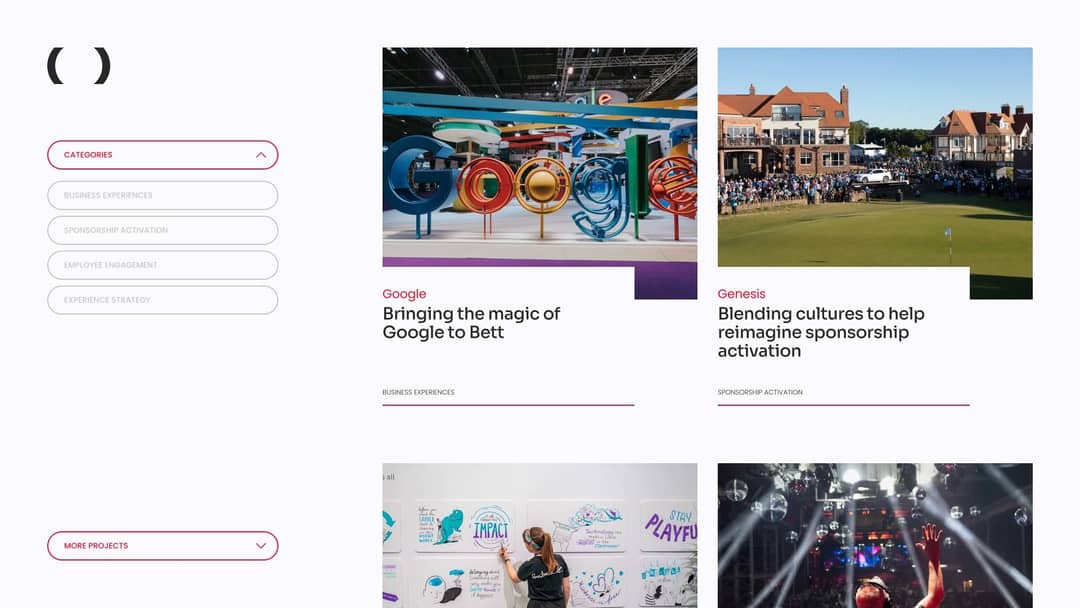
Task: Open 'Bringing the magic of Google to Bett'
Action: pyautogui.click(x=471, y=323)
